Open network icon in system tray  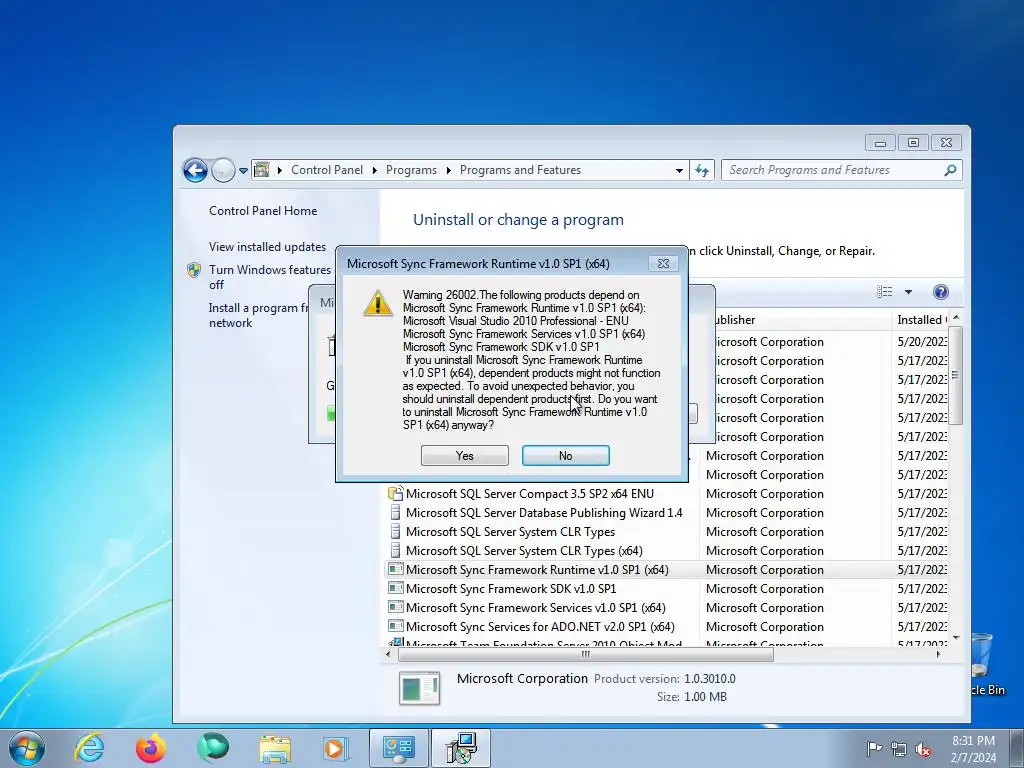[899, 749]
